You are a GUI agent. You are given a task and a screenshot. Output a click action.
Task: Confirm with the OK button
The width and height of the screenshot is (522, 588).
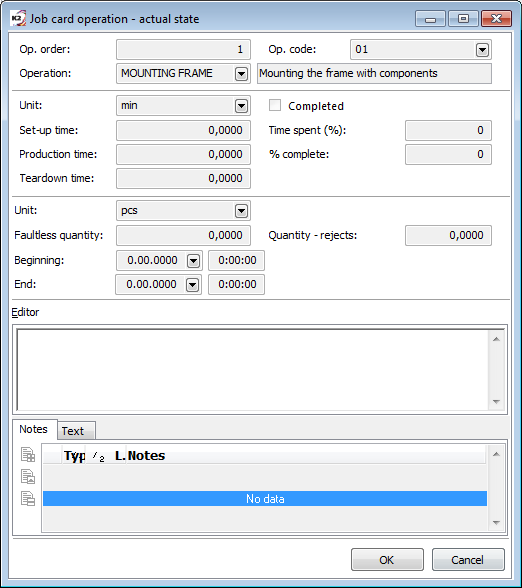tap(387, 560)
